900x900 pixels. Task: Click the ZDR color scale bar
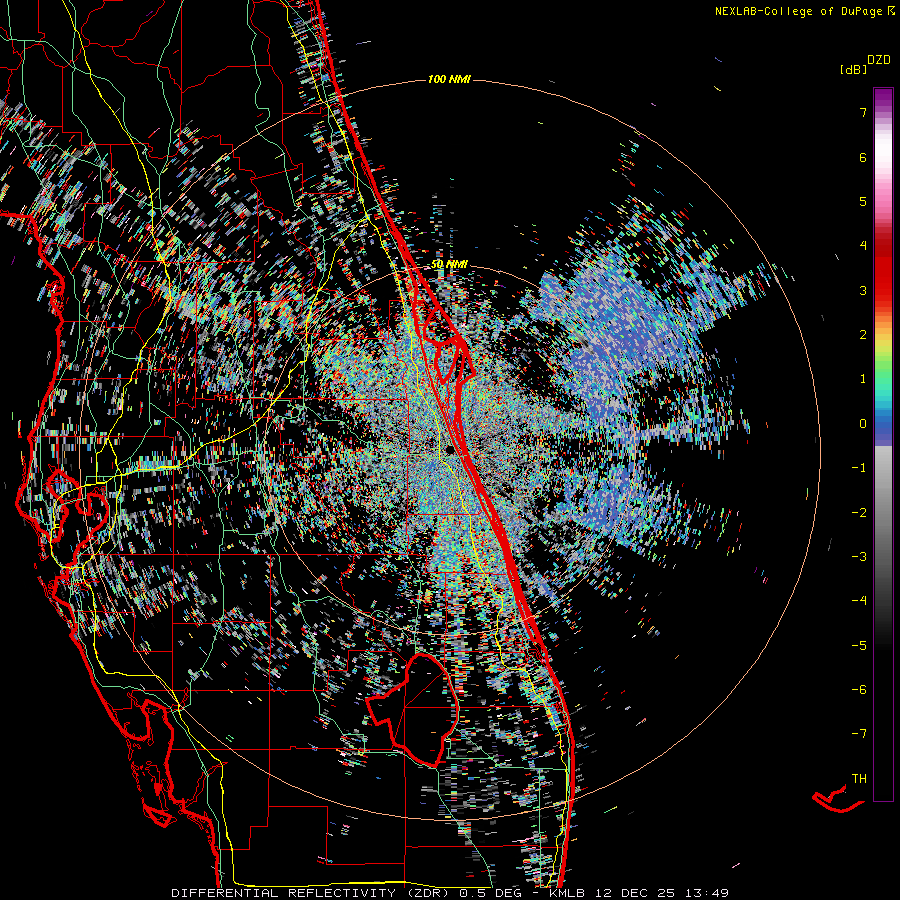coord(883,444)
